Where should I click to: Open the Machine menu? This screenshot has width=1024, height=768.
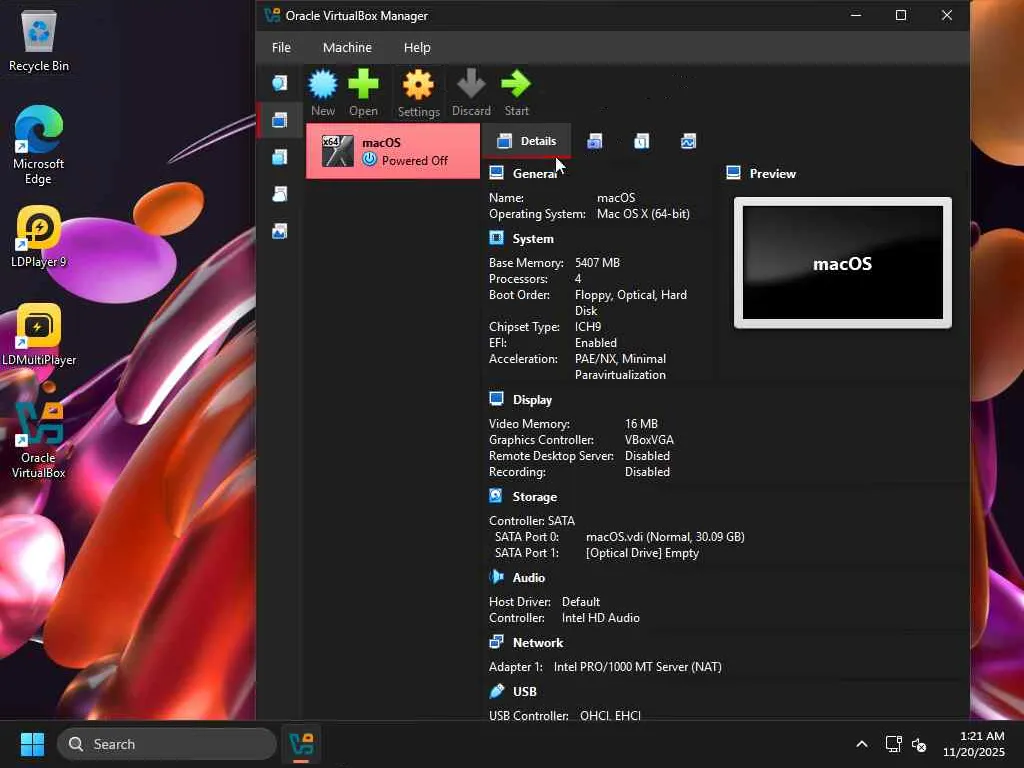(347, 48)
